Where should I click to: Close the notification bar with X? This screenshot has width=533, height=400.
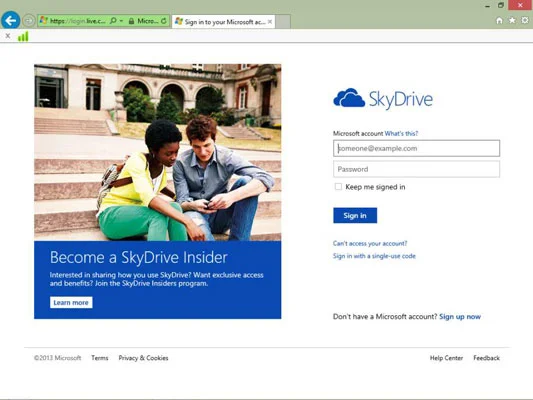(8, 36)
